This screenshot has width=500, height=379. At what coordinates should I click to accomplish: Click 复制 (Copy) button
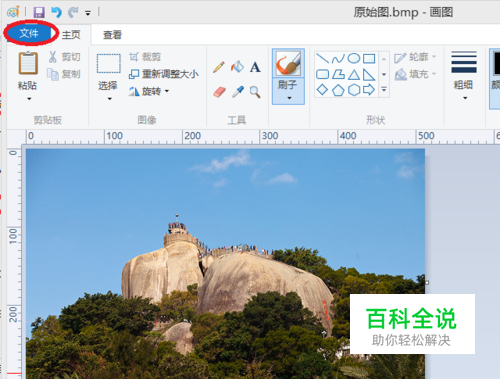[x=64, y=74]
